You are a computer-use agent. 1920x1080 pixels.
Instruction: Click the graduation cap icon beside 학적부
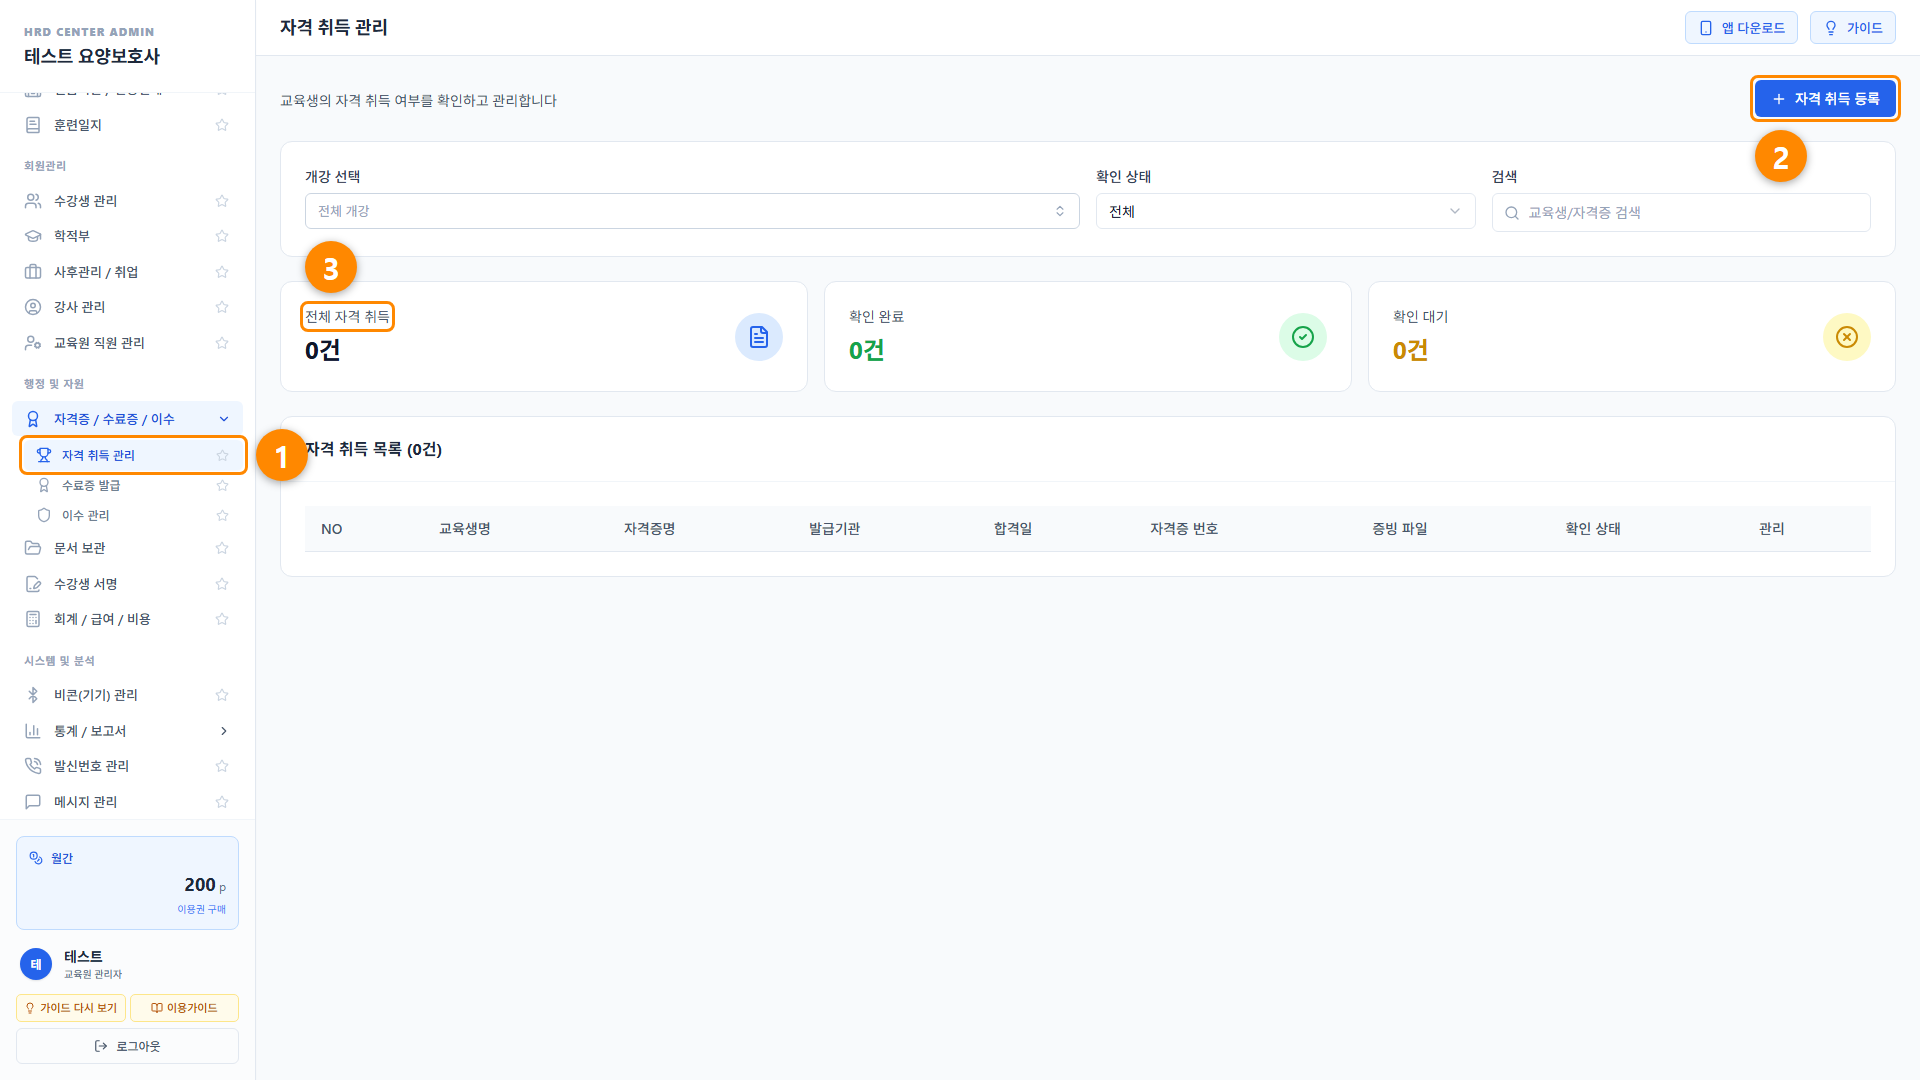point(33,236)
